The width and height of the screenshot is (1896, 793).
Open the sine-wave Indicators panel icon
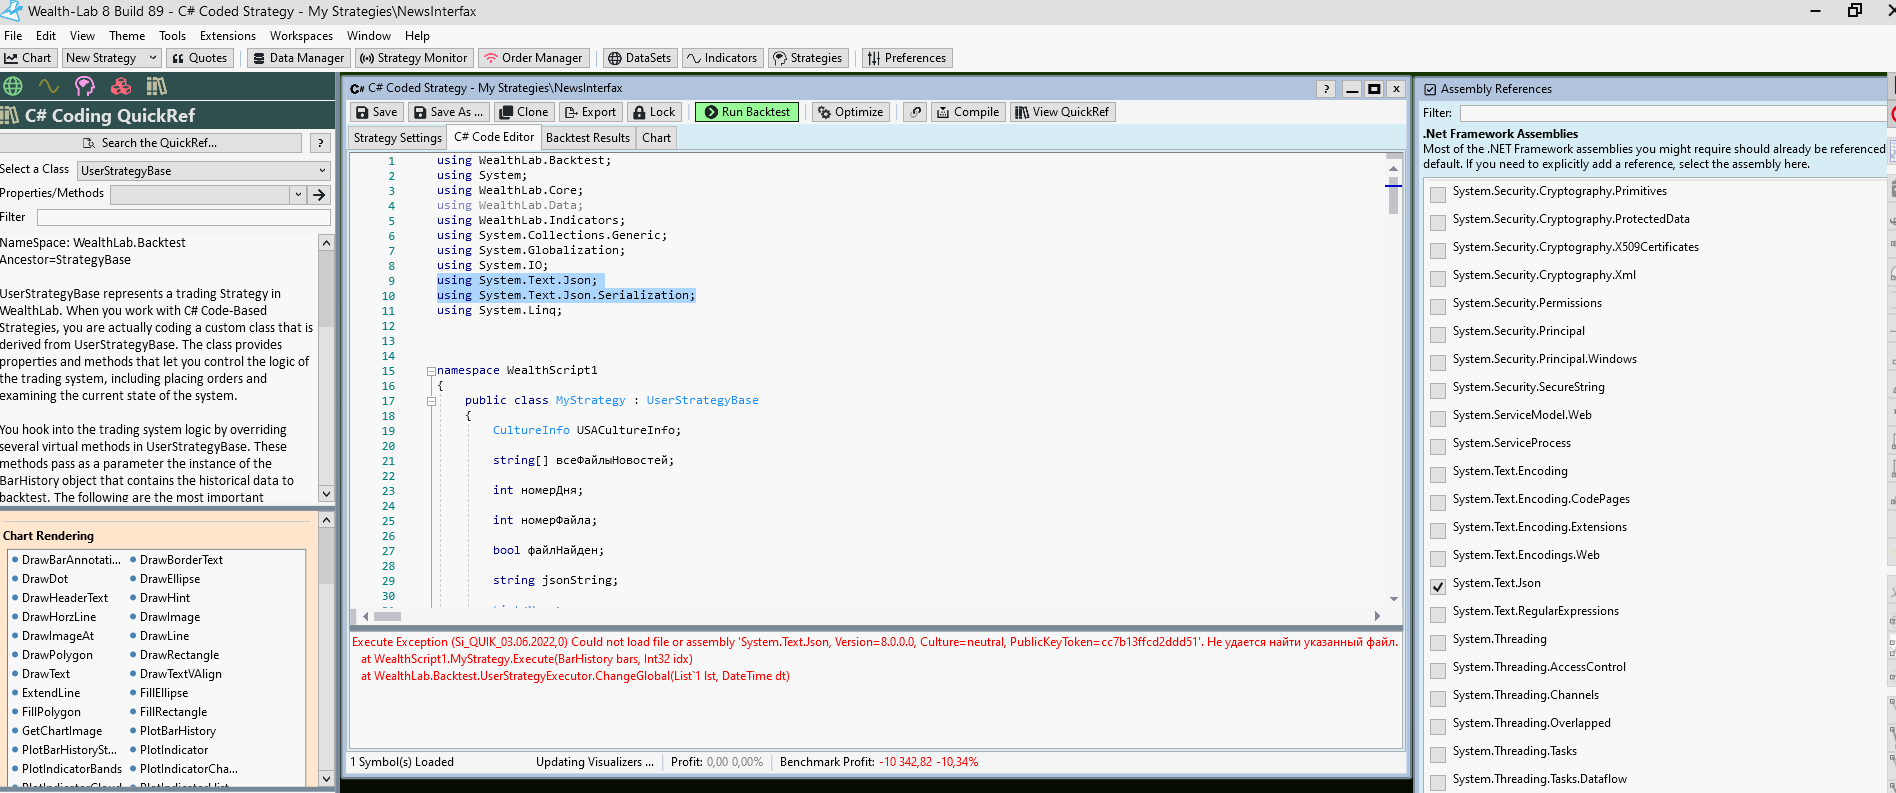tap(48, 86)
